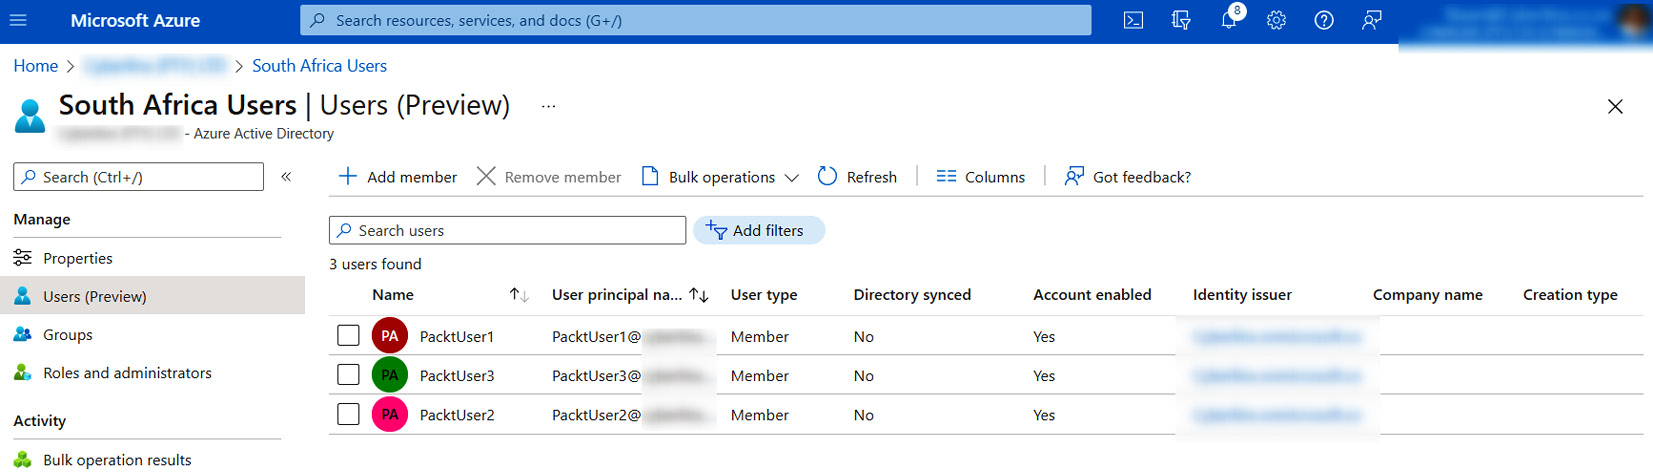Focus the Search users field
This screenshot has height=472, width=1653.
point(508,230)
